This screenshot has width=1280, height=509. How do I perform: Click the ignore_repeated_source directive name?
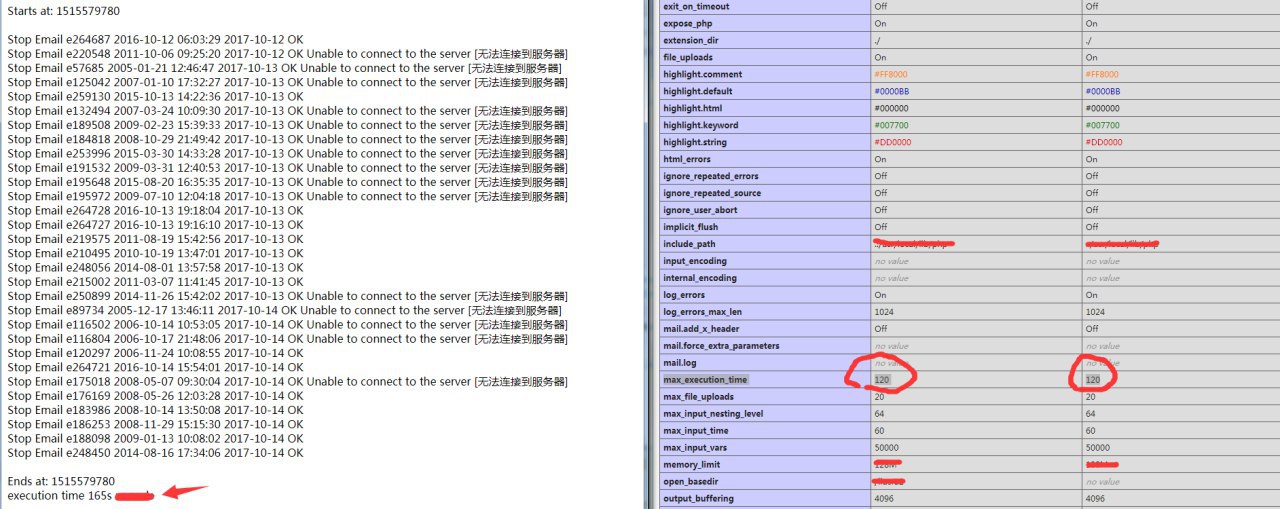tap(712, 193)
